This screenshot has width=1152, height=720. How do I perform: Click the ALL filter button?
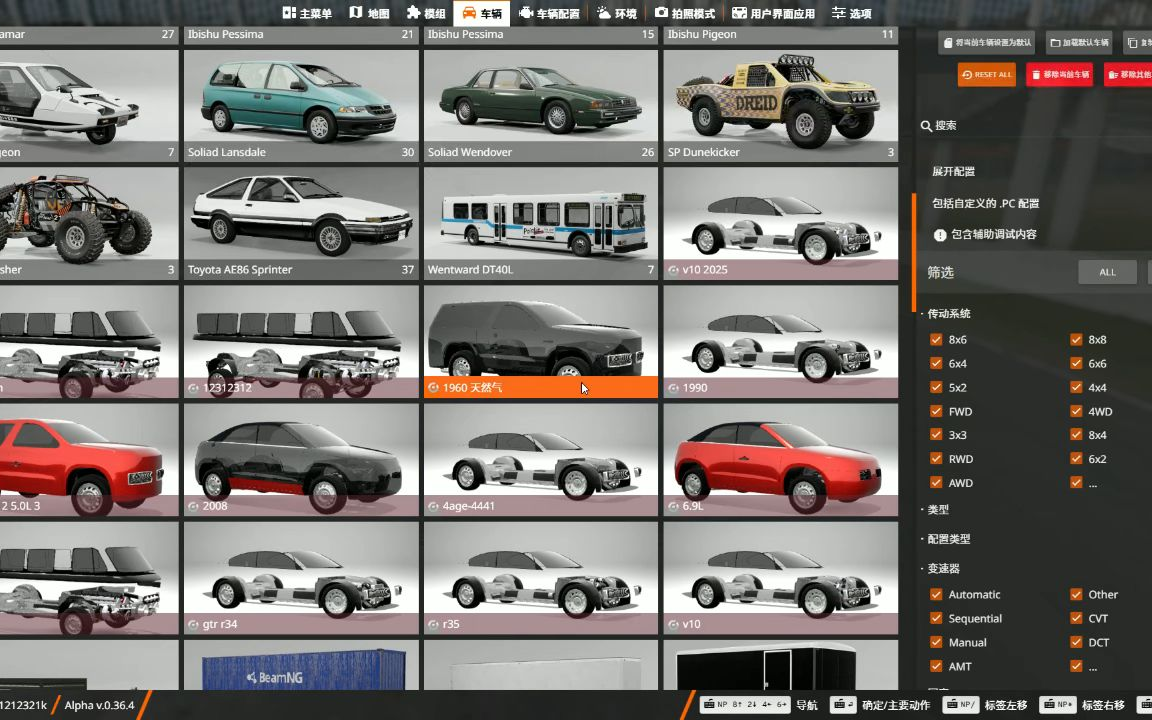pyautogui.click(x=1107, y=272)
